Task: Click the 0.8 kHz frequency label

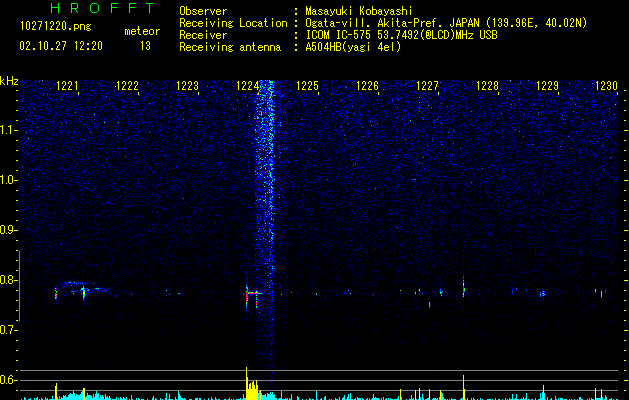Action: click(8, 280)
